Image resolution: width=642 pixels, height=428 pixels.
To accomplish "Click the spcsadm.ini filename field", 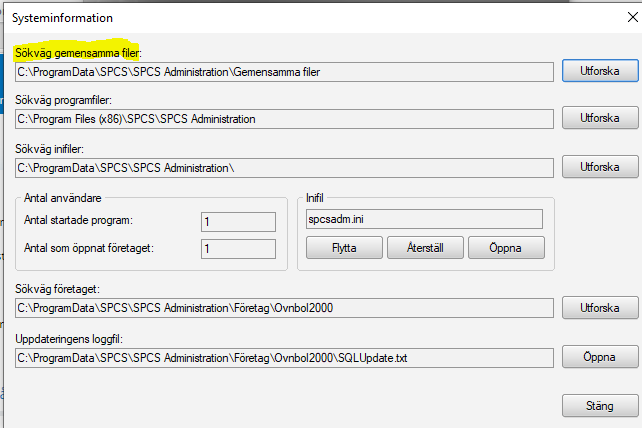I will tap(424, 218).
